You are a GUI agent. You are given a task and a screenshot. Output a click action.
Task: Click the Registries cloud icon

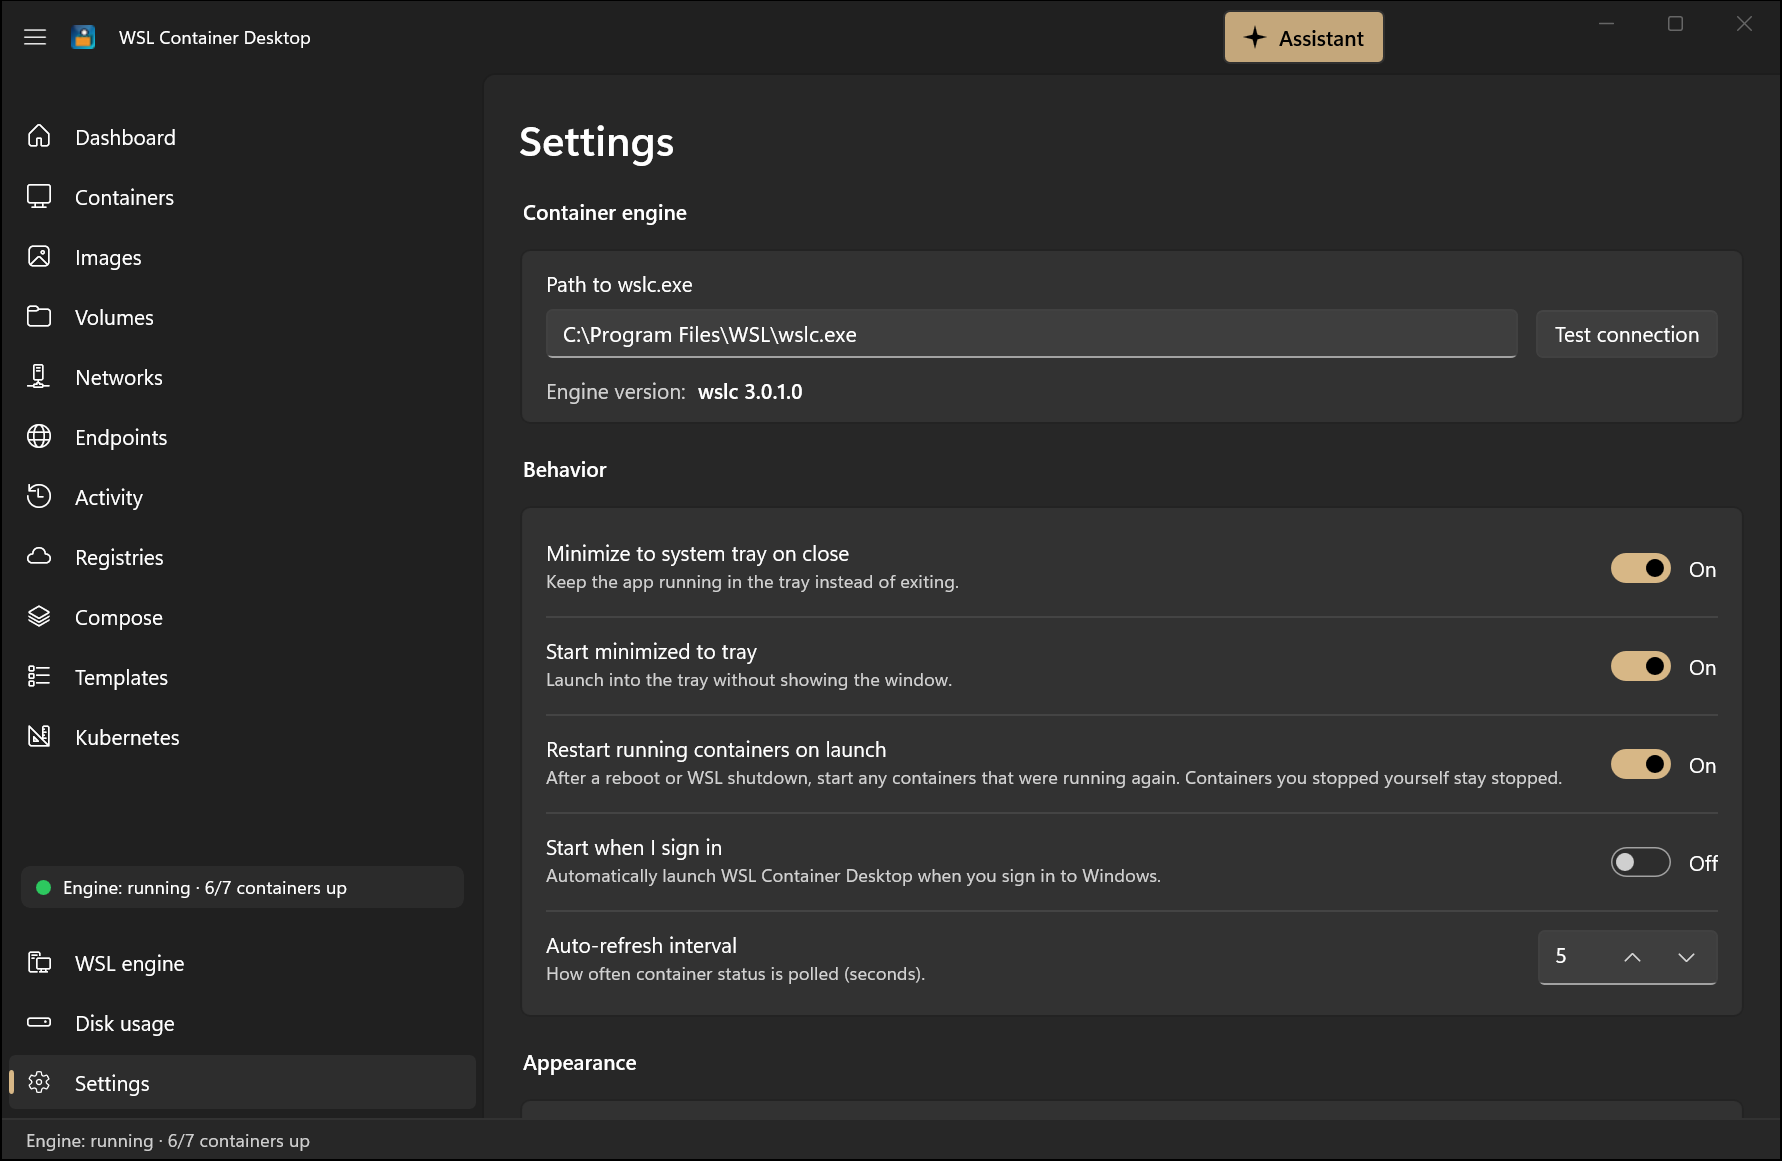(39, 556)
